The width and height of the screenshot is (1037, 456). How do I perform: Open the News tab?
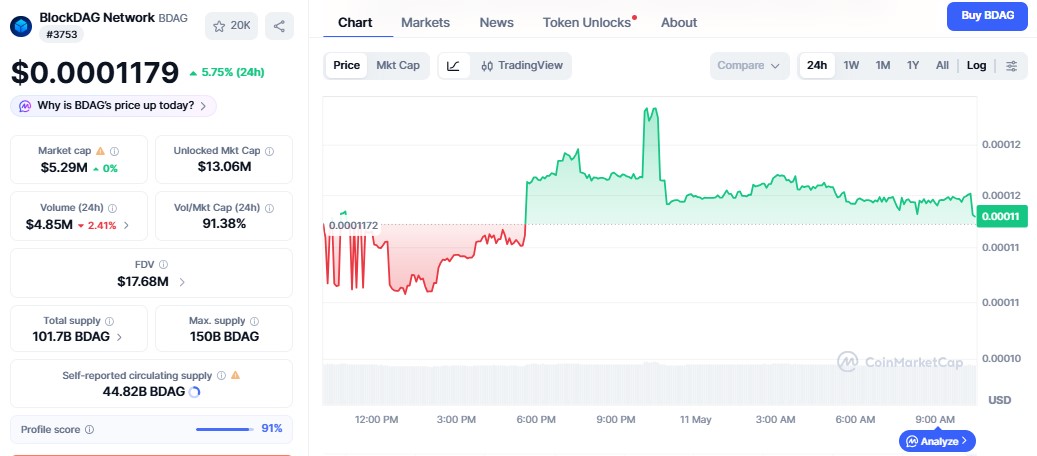(497, 23)
